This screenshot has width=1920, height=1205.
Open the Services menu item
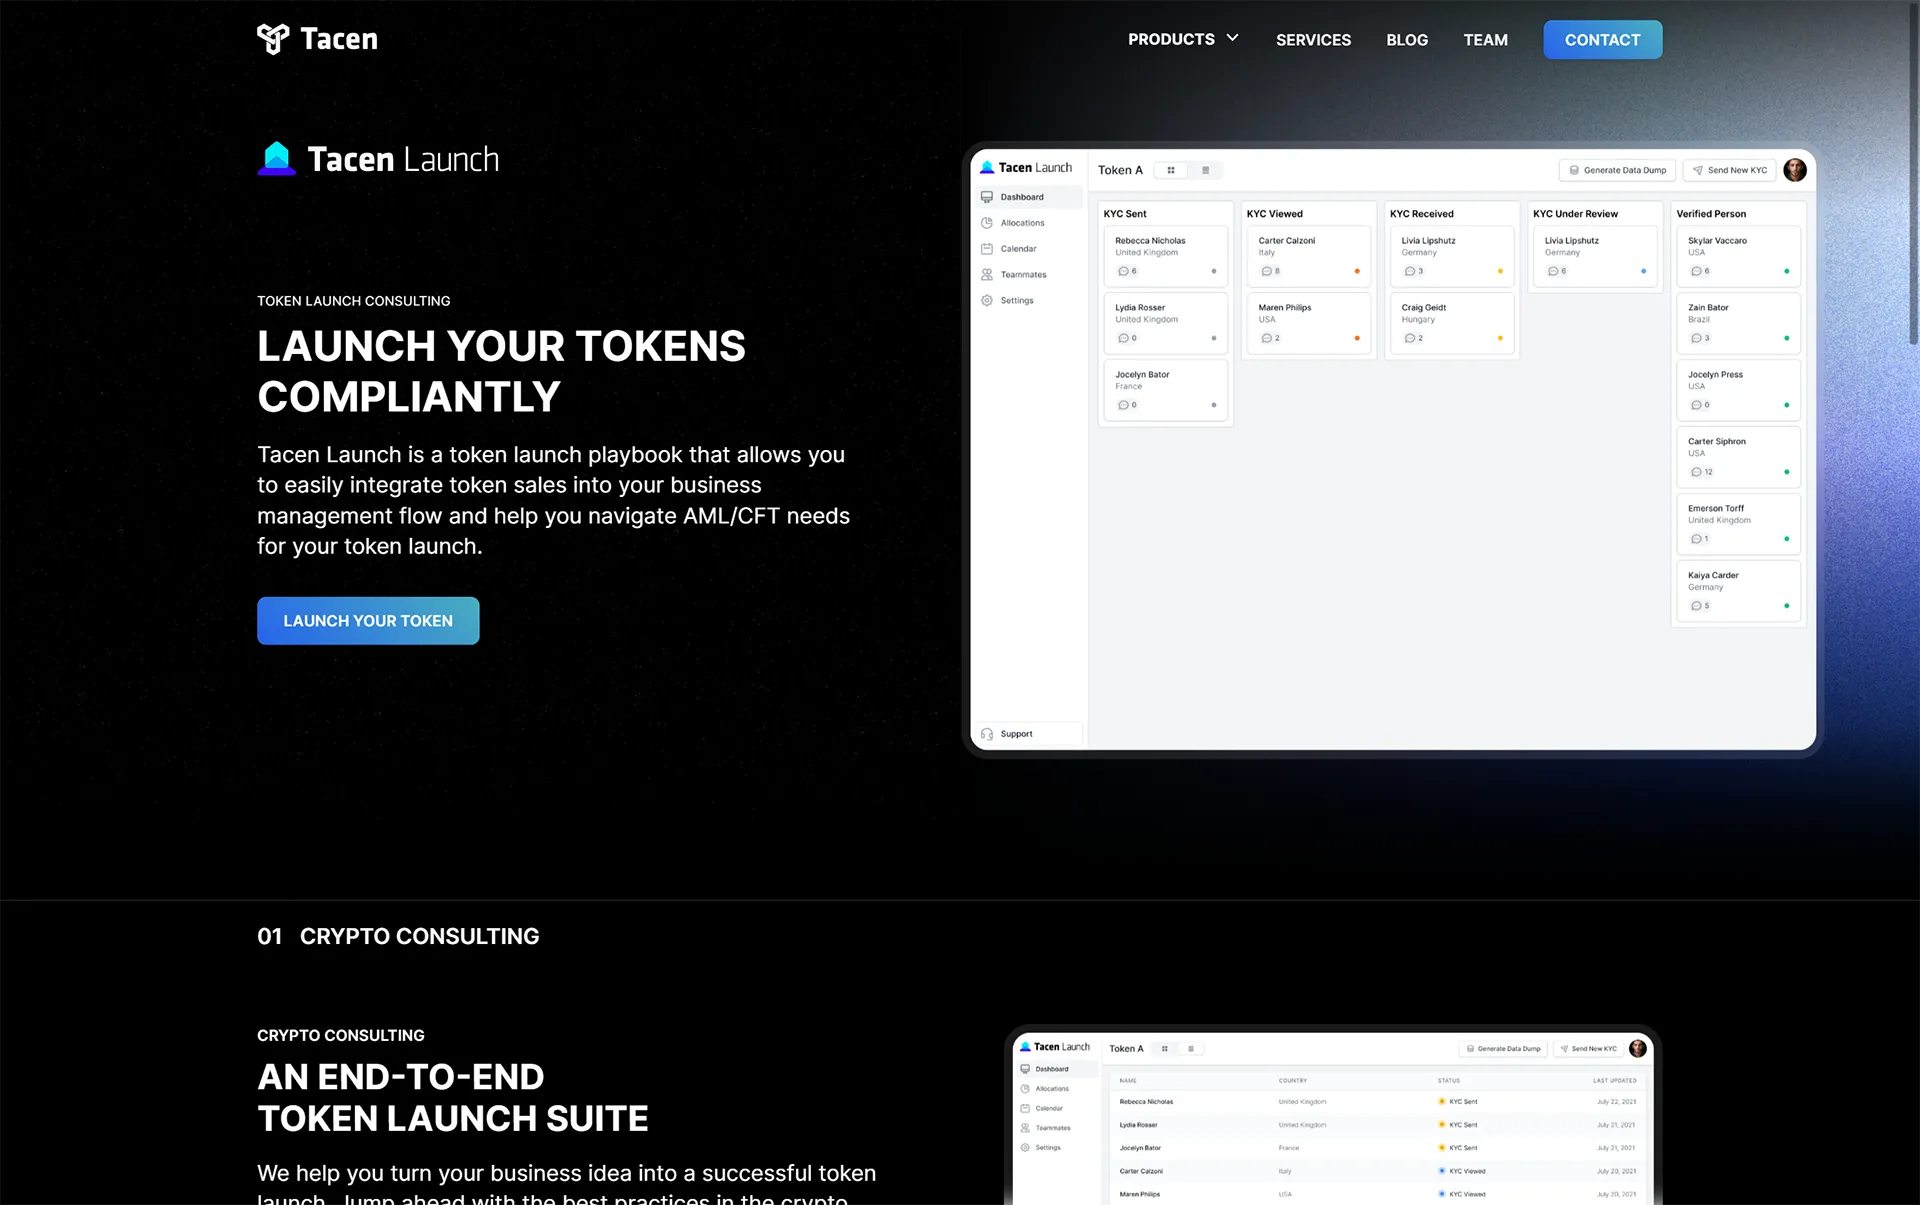click(1313, 40)
